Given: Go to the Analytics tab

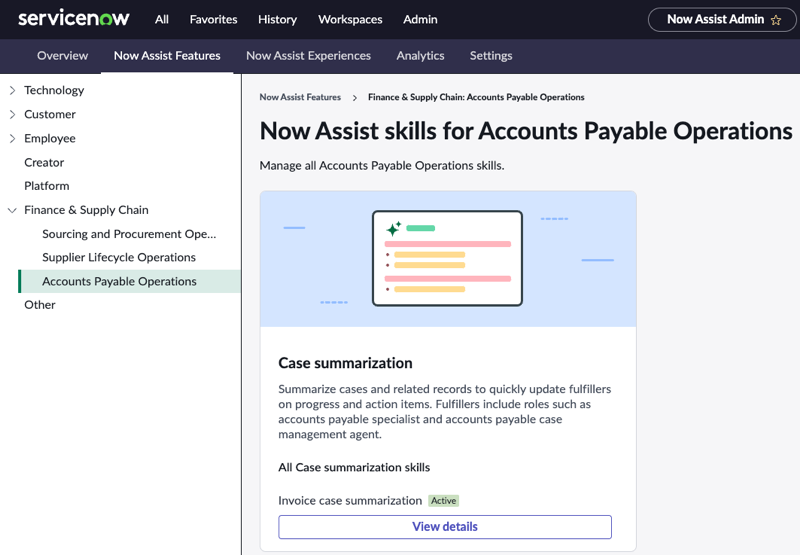Looking at the screenshot, I should 420,56.
